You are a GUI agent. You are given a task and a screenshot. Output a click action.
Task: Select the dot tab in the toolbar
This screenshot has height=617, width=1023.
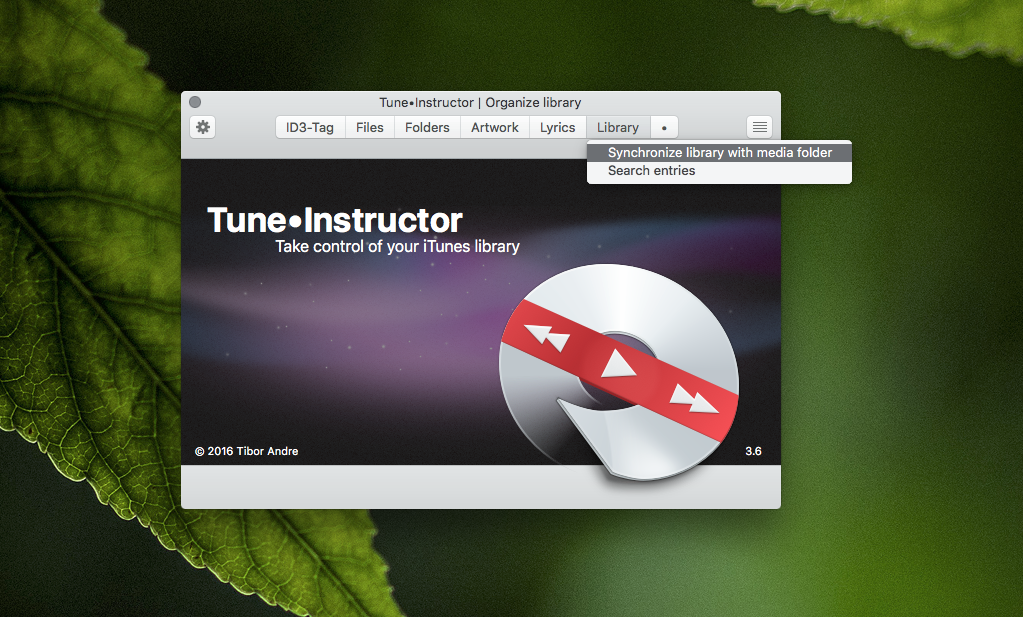point(664,128)
